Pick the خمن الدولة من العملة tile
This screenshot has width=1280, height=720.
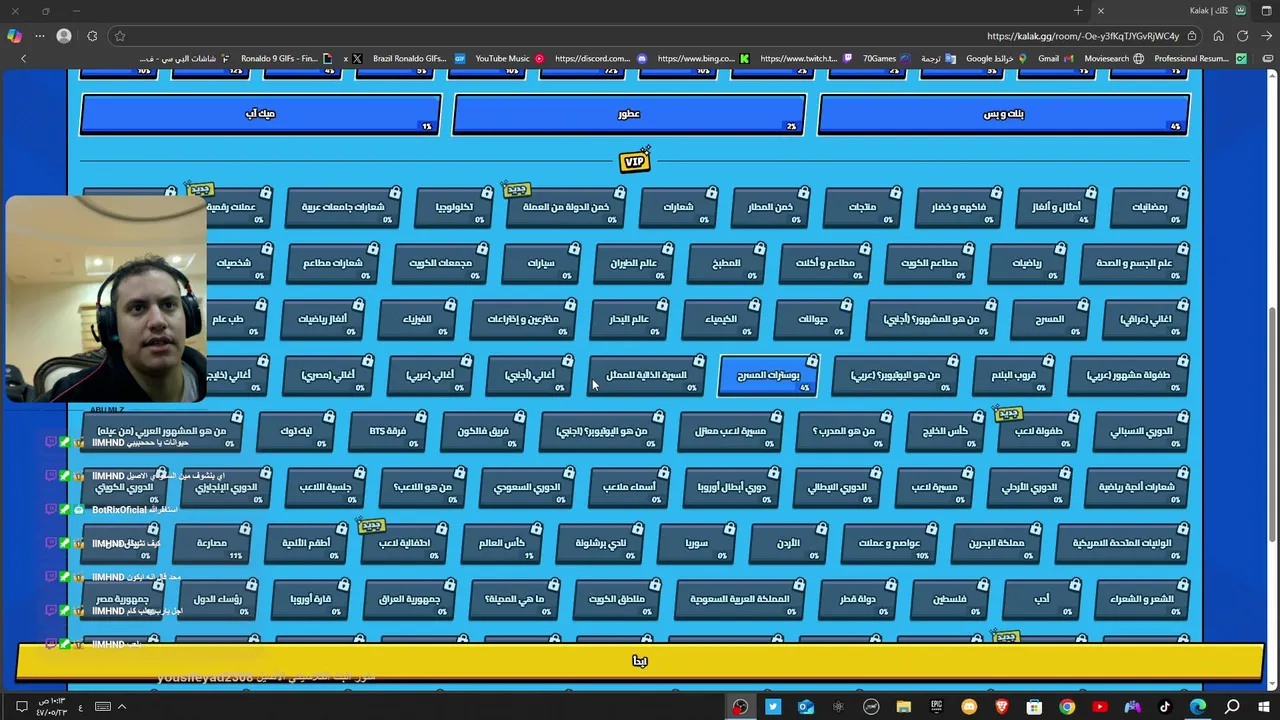(565, 208)
